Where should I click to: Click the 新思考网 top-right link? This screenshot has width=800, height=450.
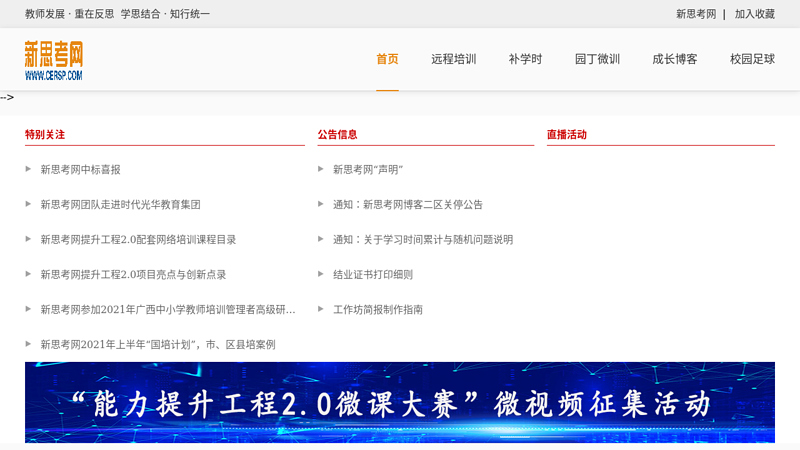(x=696, y=14)
